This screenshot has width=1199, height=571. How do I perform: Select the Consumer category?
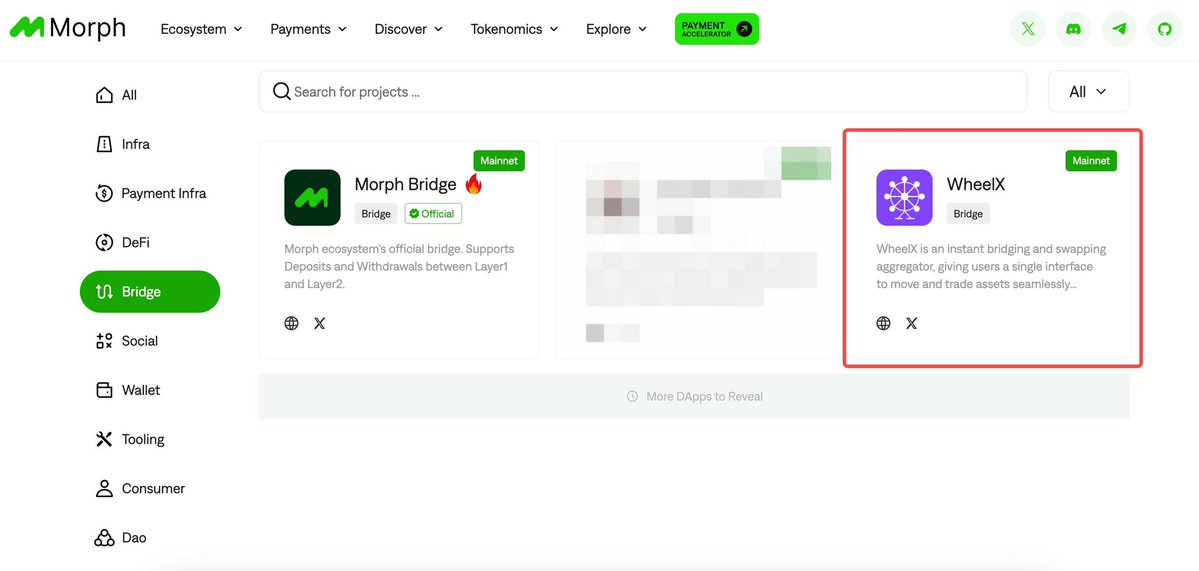tap(140, 488)
